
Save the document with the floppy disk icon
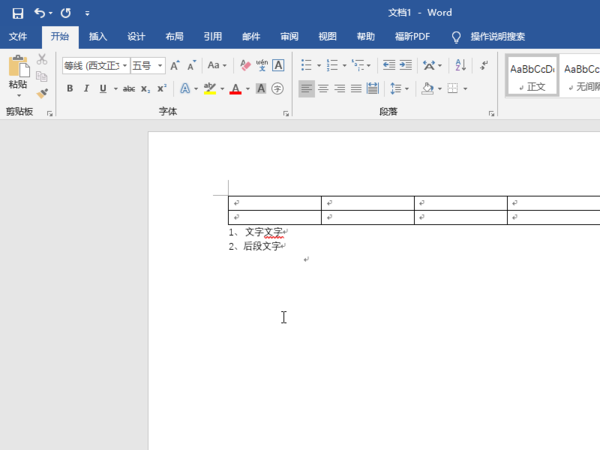[x=18, y=13]
